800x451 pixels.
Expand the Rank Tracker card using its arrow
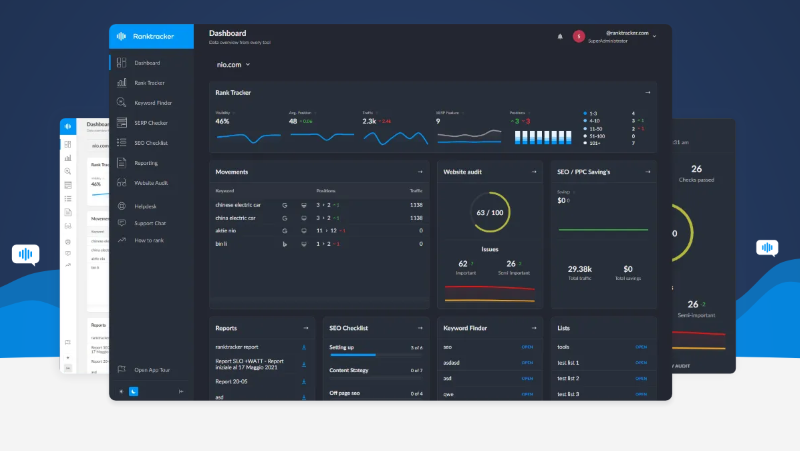648,93
